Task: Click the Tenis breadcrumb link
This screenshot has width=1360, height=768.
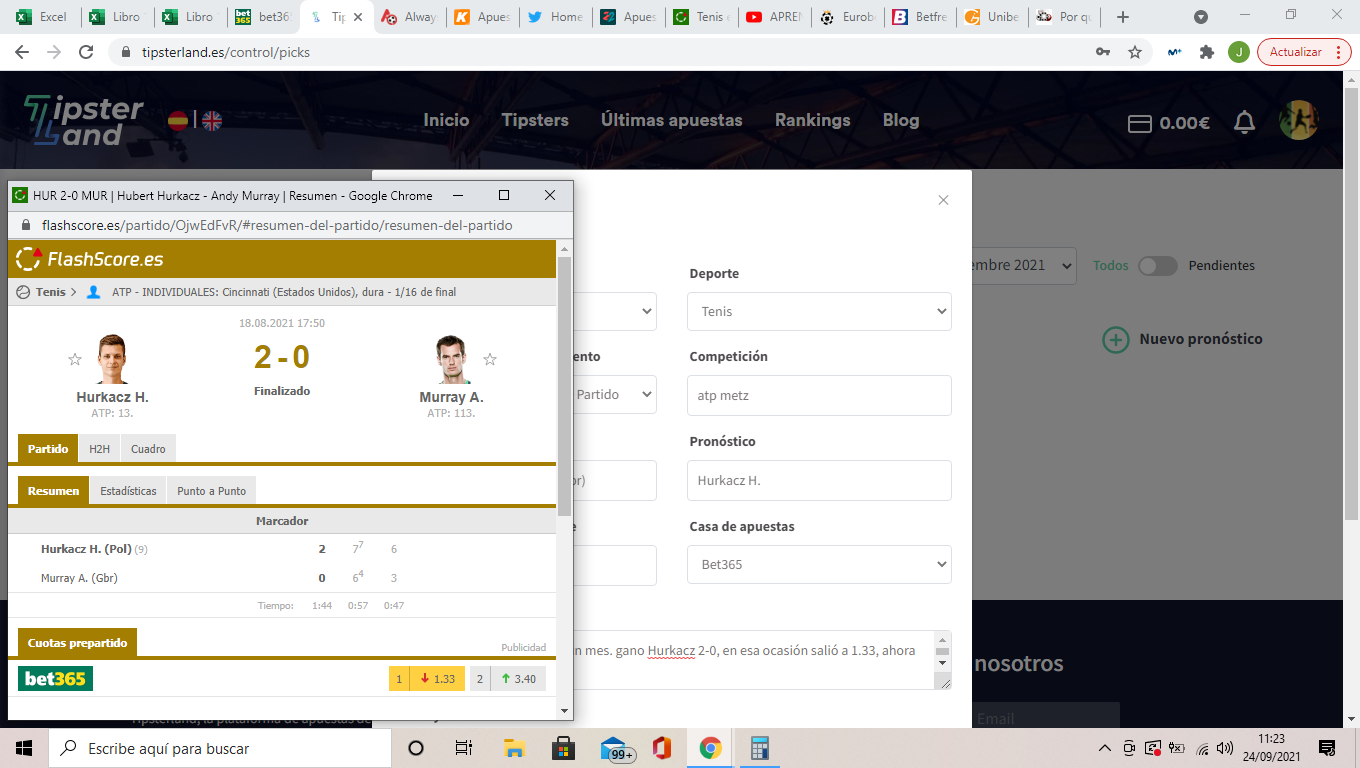Action: [x=50, y=292]
